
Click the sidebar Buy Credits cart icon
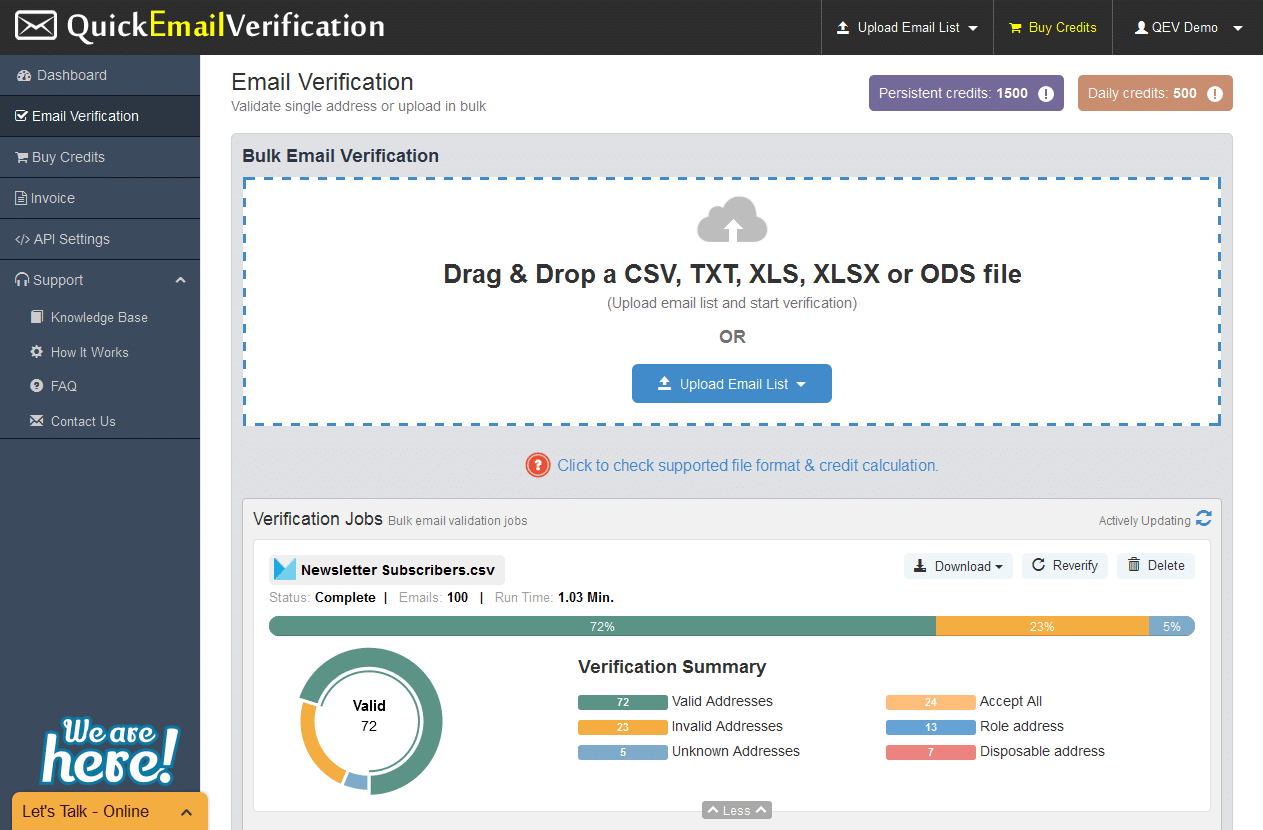[x=21, y=157]
